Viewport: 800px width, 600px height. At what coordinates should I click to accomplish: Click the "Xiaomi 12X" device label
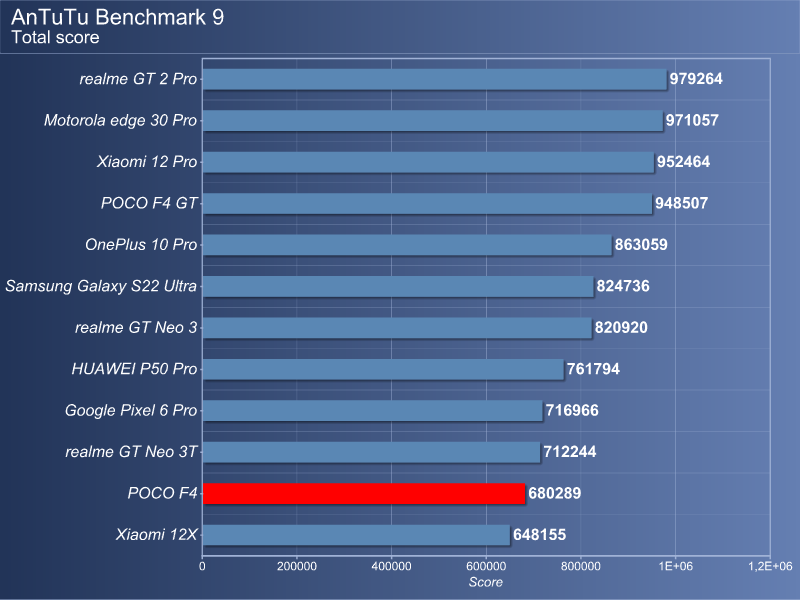click(x=156, y=535)
